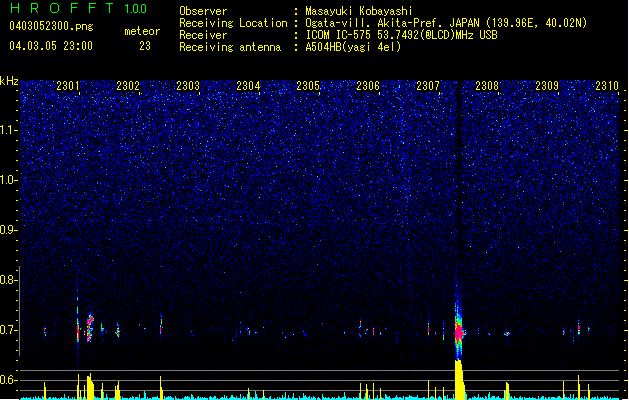Click the 0.8 frequency axis label
The height and width of the screenshot is (400, 629).
(x=8, y=280)
